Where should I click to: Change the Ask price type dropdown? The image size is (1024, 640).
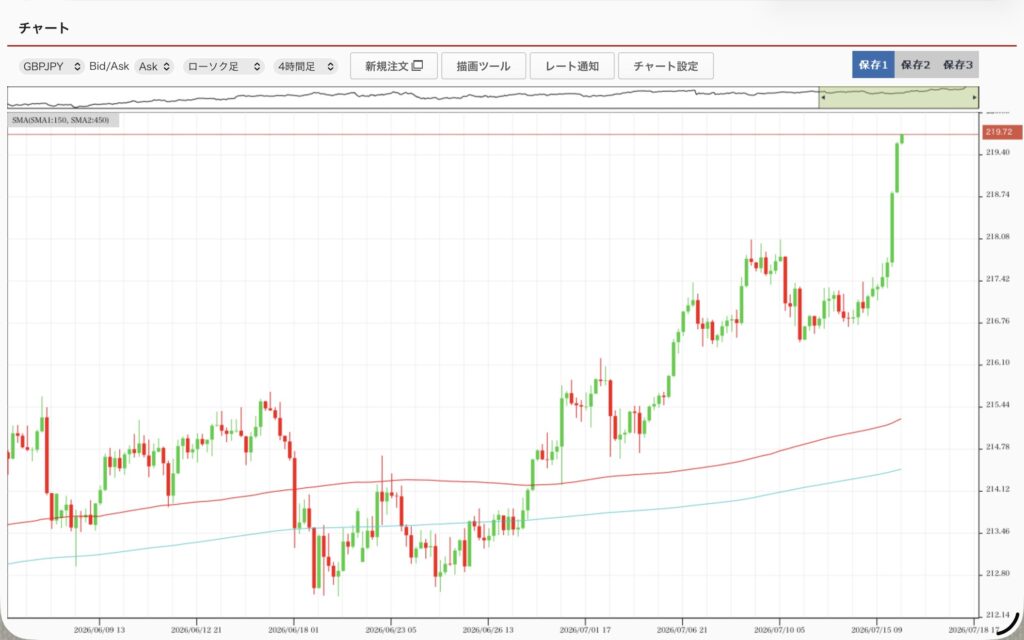(154, 66)
